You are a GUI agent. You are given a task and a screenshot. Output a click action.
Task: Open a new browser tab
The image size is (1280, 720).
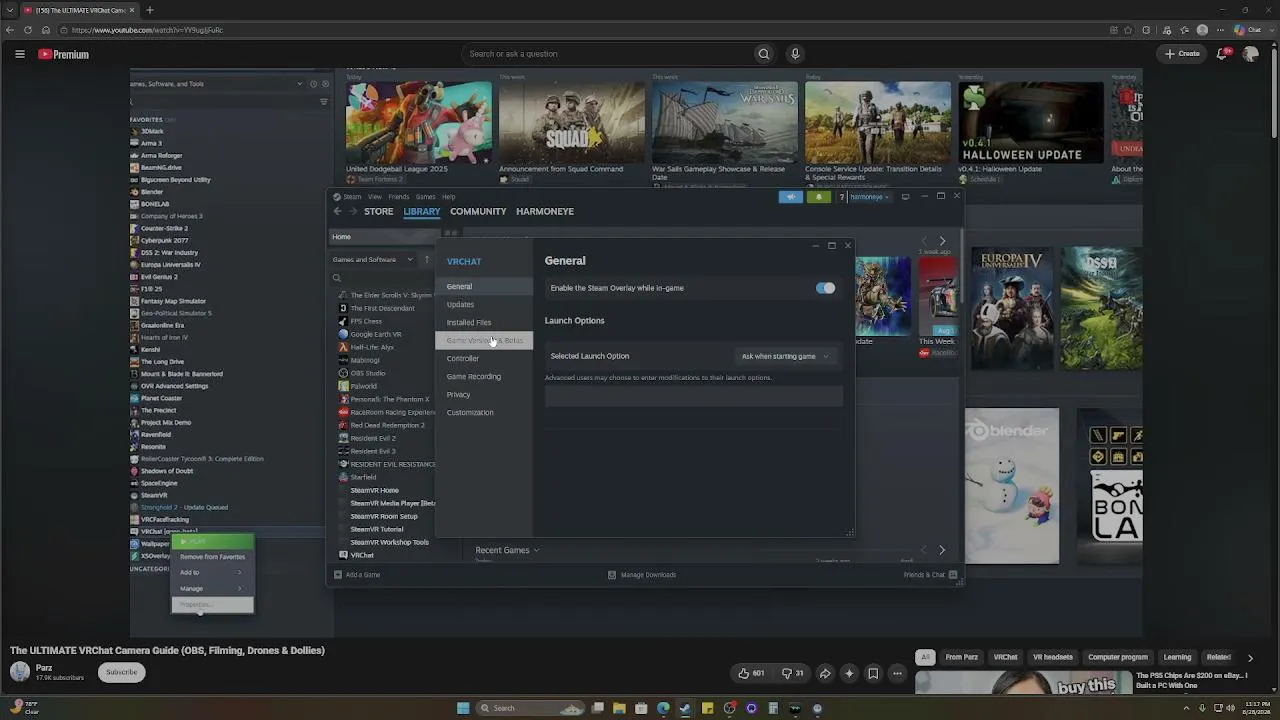point(149,10)
